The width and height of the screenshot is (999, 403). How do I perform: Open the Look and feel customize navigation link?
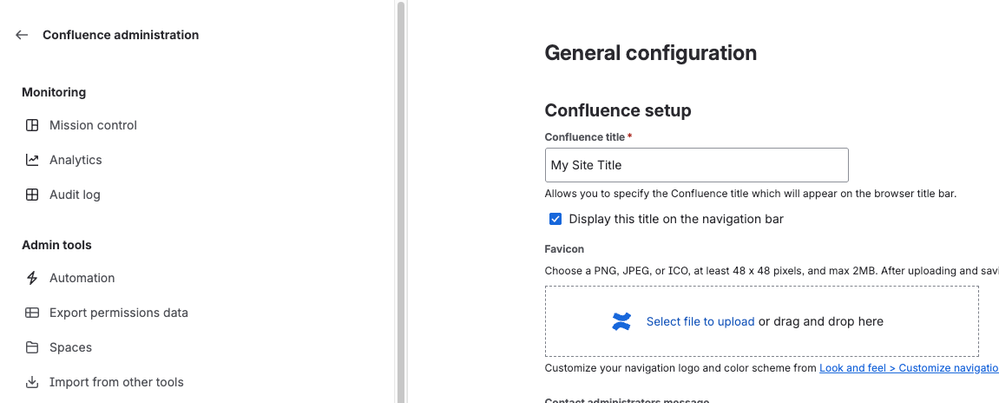[x=908, y=368]
